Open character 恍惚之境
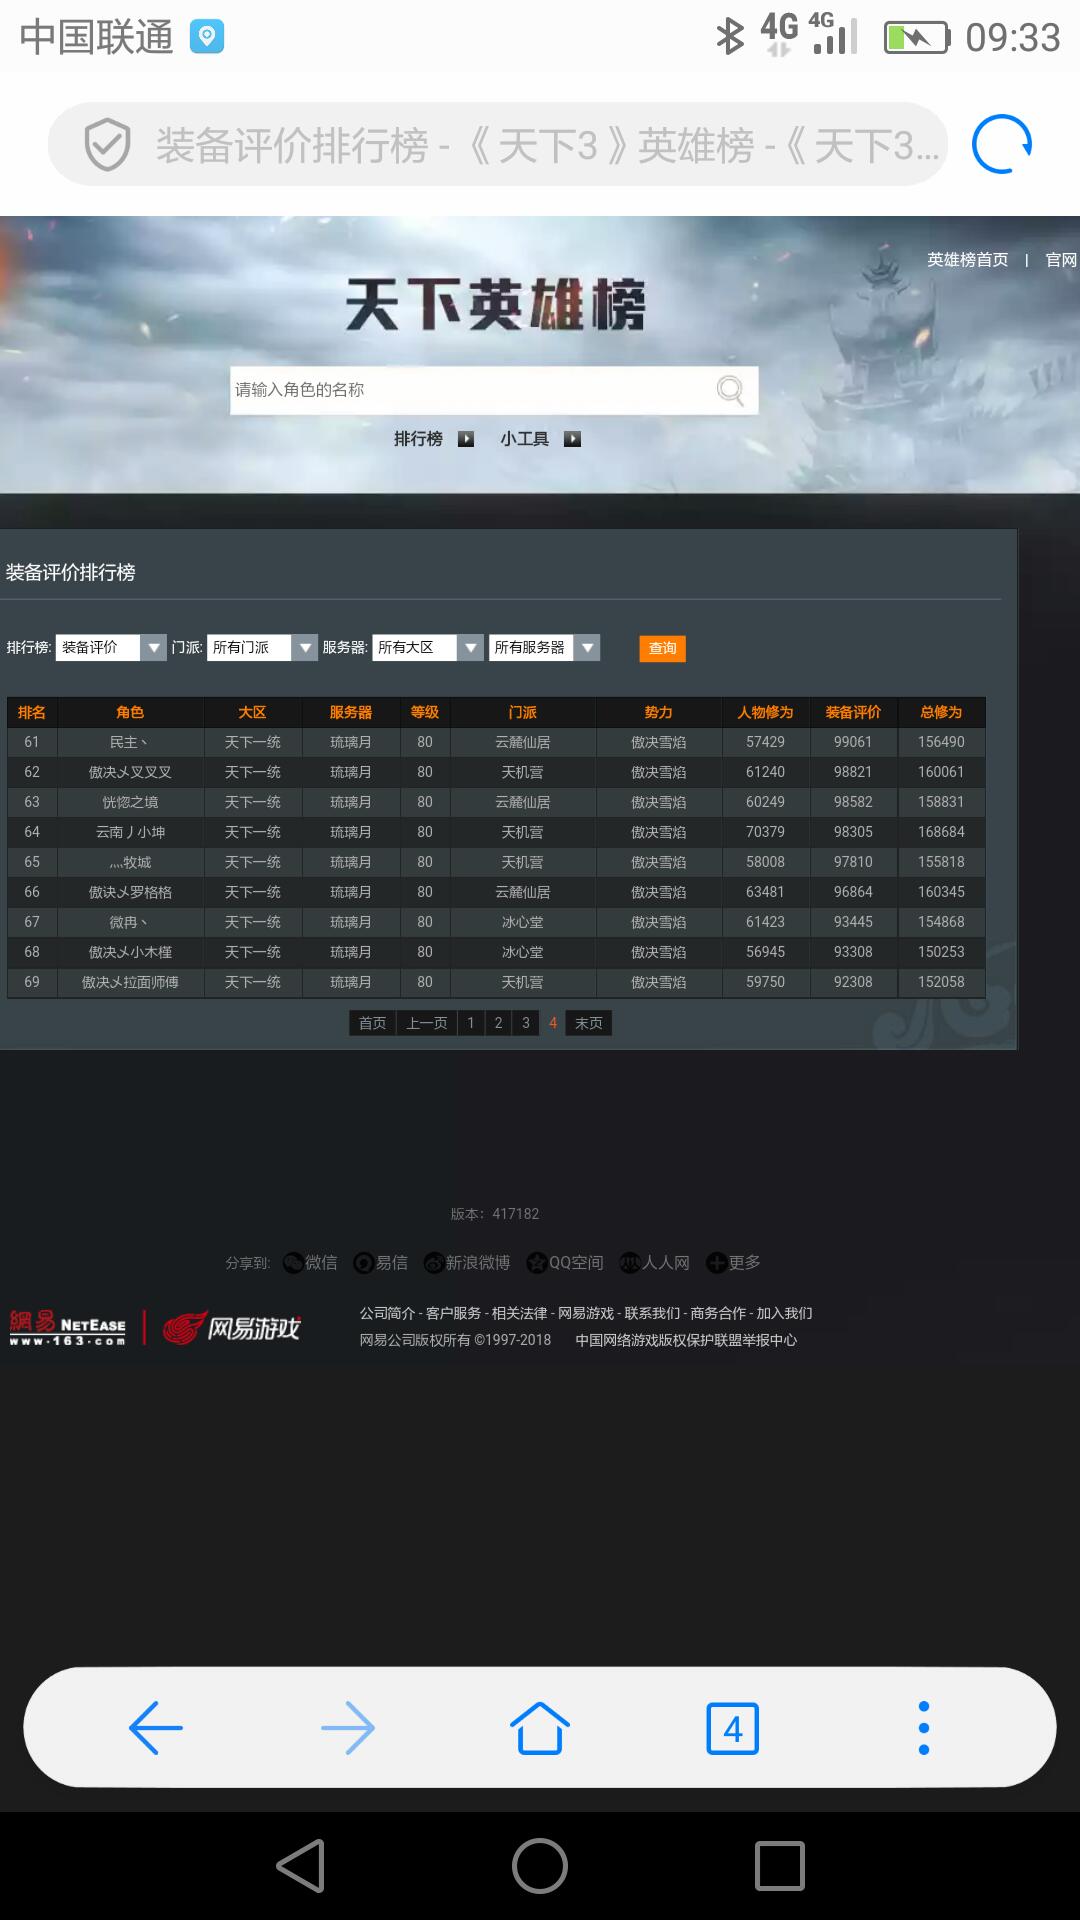The width and height of the screenshot is (1080, 1920). click(x=130, y=802)
